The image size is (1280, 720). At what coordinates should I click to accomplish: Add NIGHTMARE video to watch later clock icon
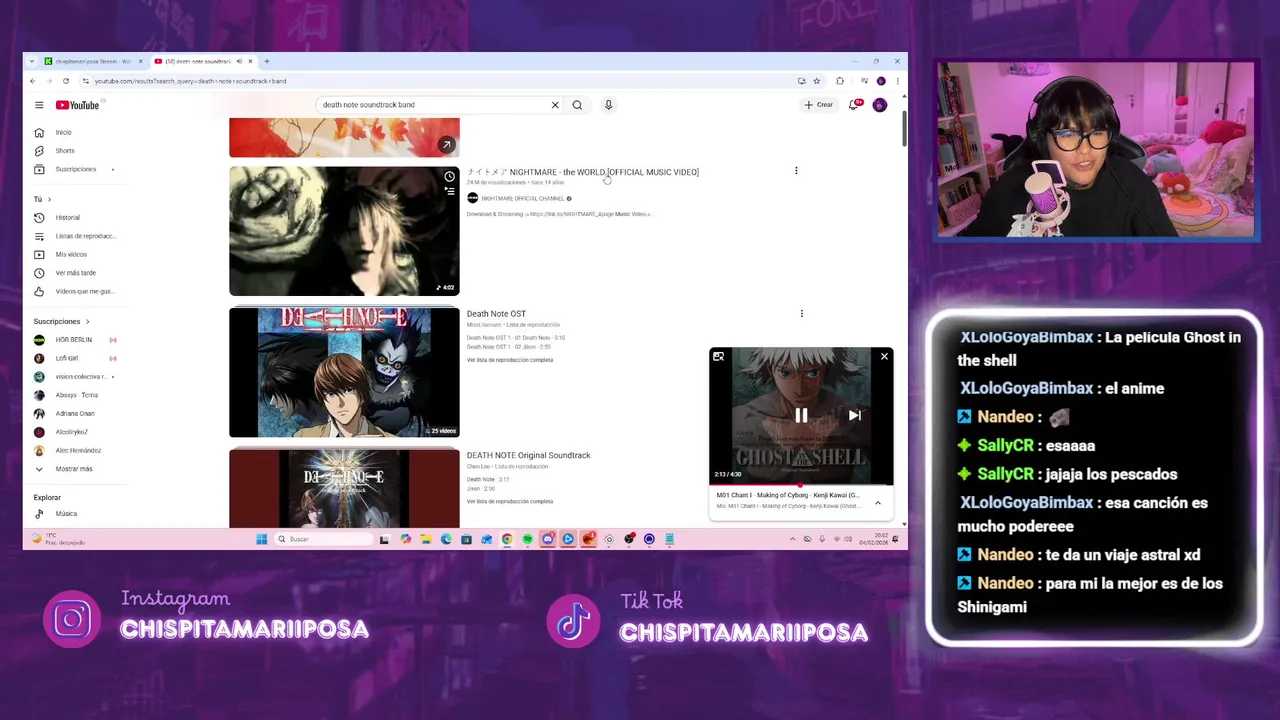coord(449,177)
